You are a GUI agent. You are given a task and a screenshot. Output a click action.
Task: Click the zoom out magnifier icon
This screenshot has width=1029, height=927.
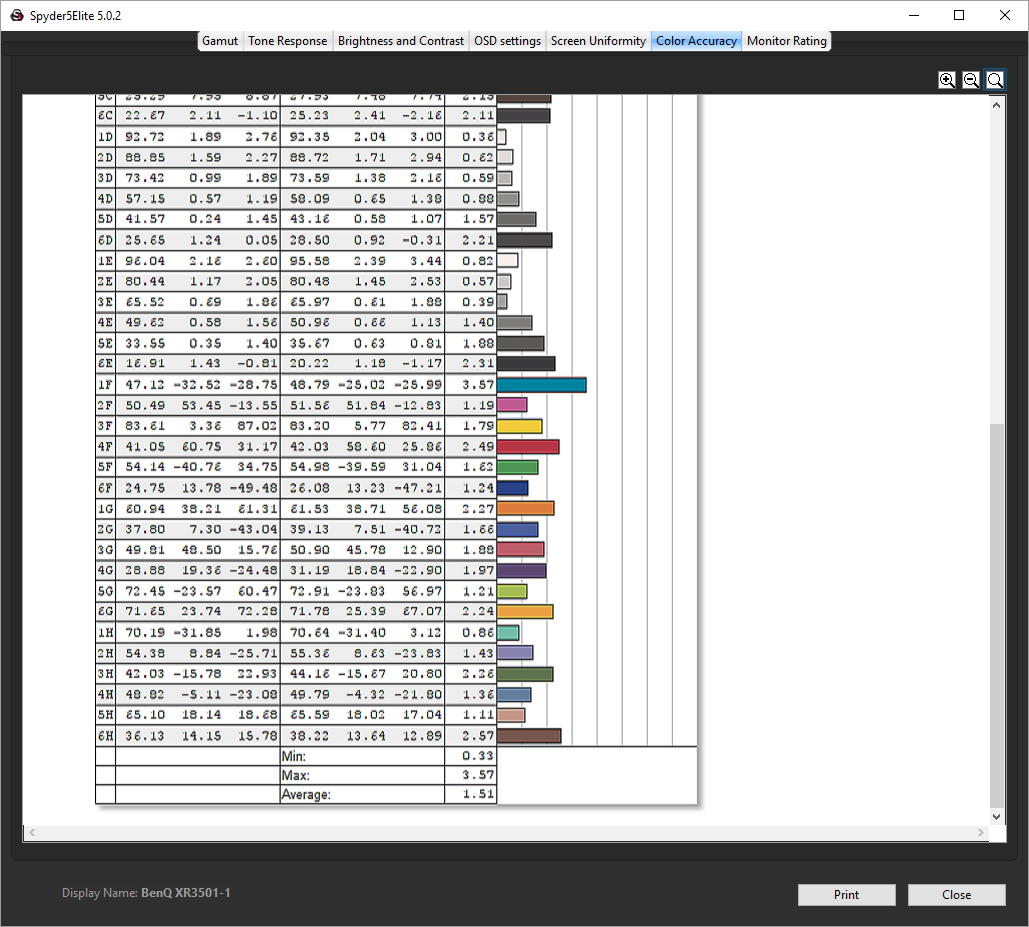(x=971, y=80)
